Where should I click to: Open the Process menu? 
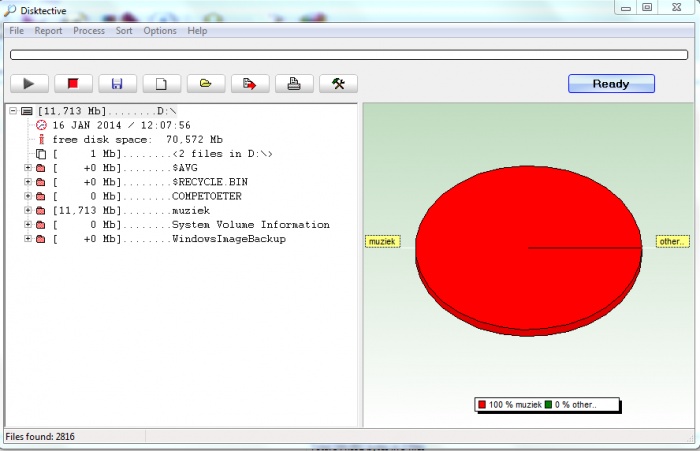click(x=89, y=31)
